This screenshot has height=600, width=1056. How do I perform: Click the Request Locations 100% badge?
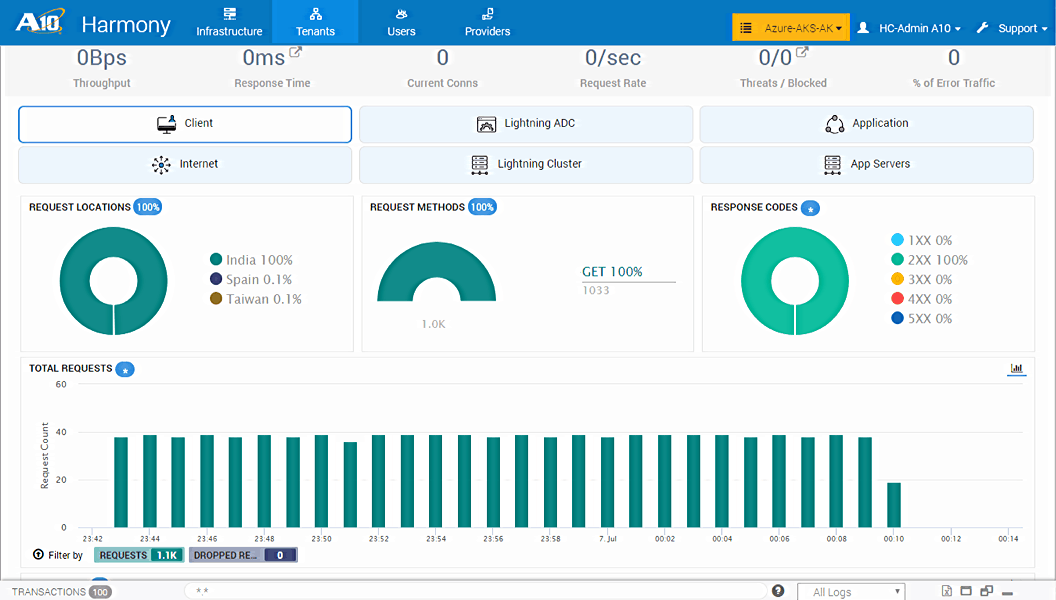click(147, 207)
